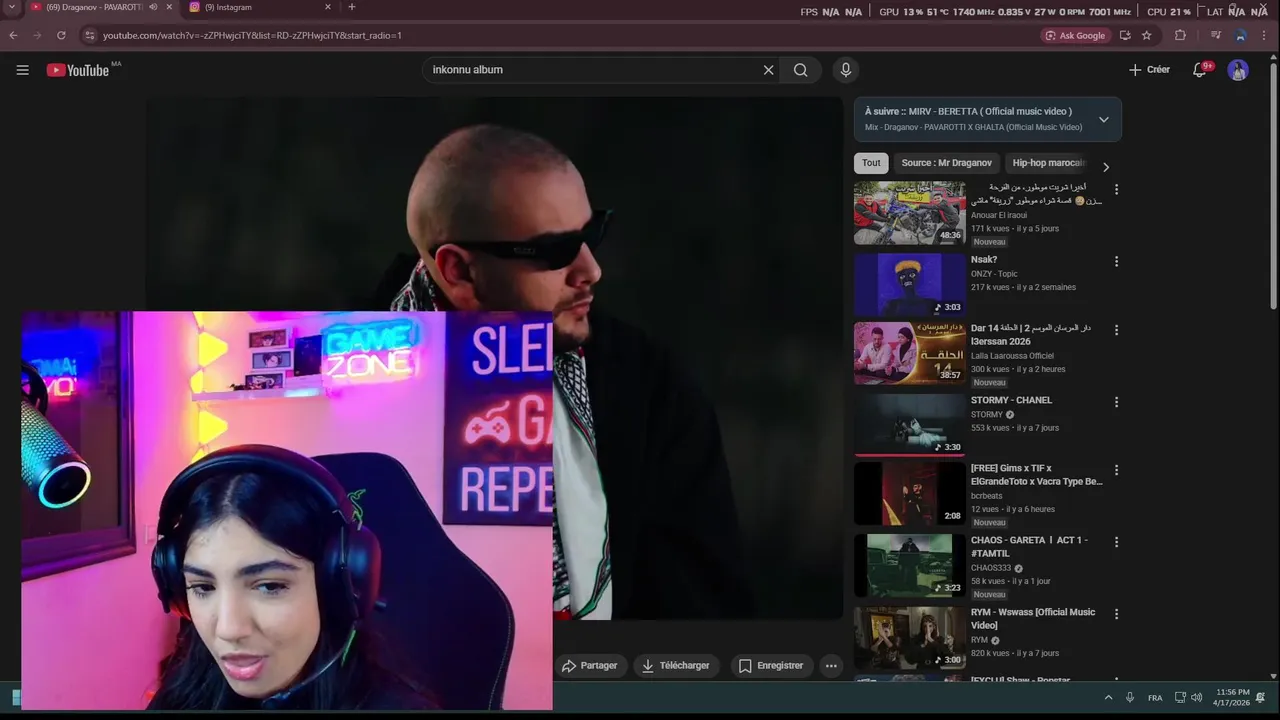The height and width of the screenshot is (720, 1280).
Task: Open the taskbar volume speaker icon
Action: pos(1197,698)
